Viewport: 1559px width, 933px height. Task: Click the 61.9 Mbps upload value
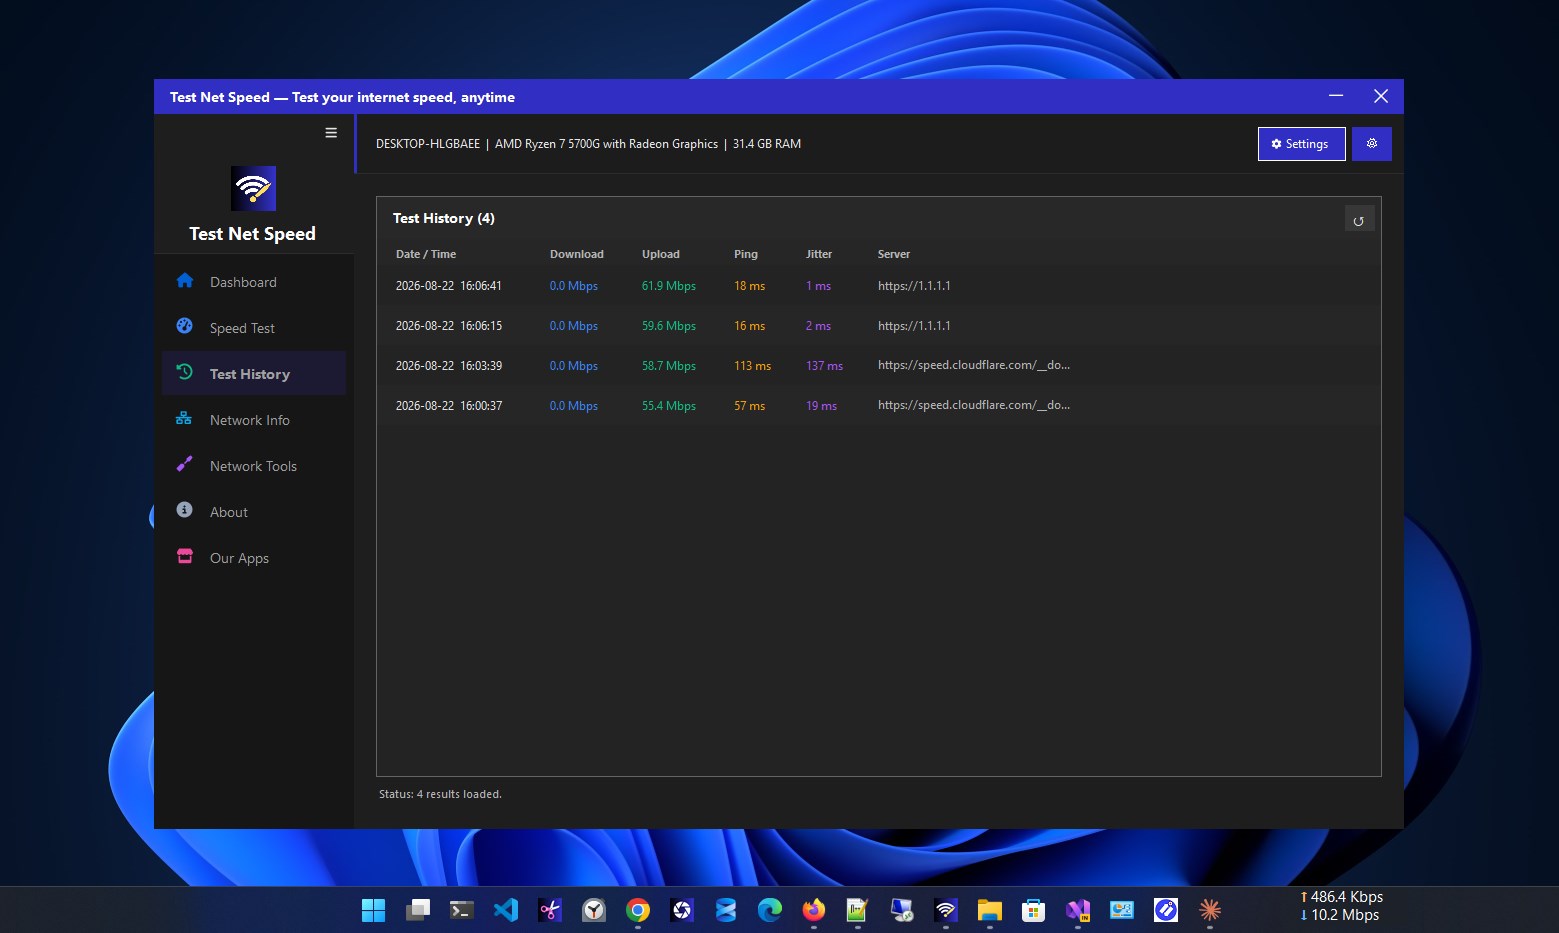669,286
